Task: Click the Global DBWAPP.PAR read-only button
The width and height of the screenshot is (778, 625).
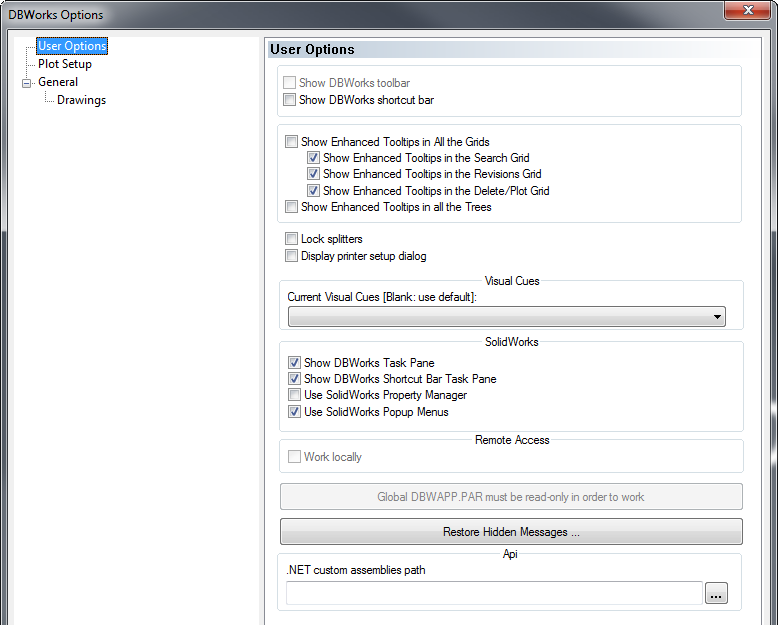Action: 511,497
